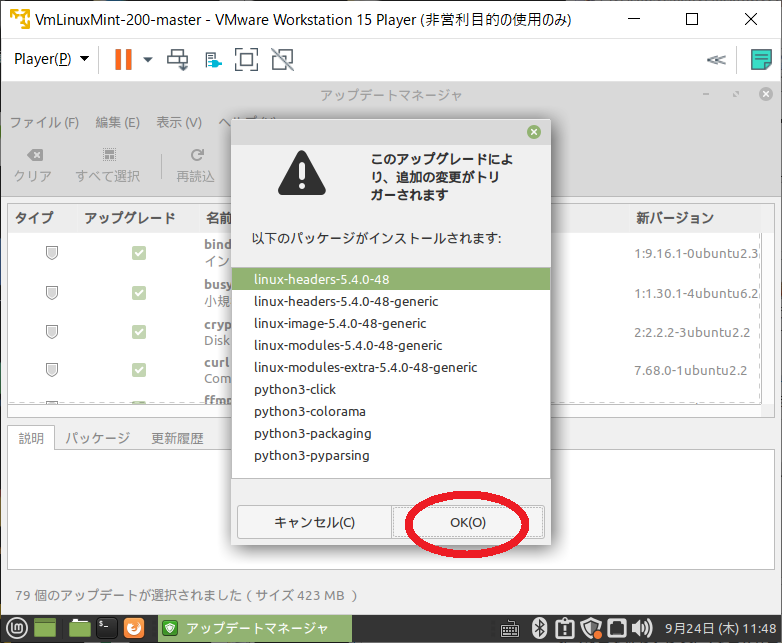782x643 pixels.
Task: Open the Player(P) menu dropdown
Action: pos(51,59)
